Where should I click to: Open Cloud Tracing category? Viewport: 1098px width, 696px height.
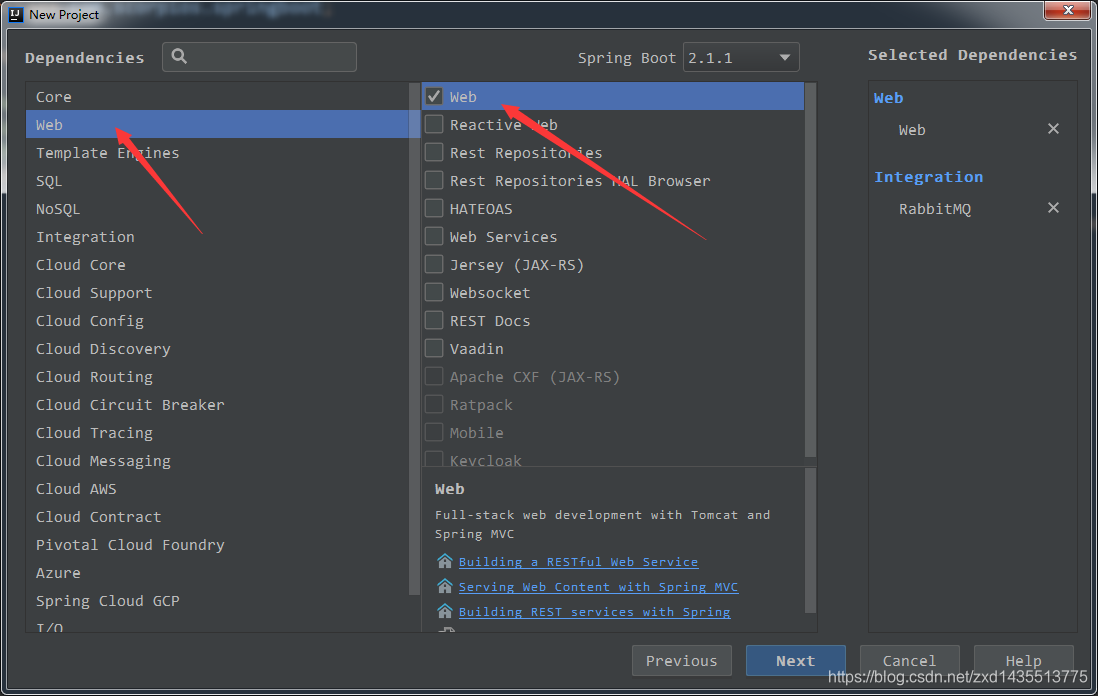[x=217, y=433]
